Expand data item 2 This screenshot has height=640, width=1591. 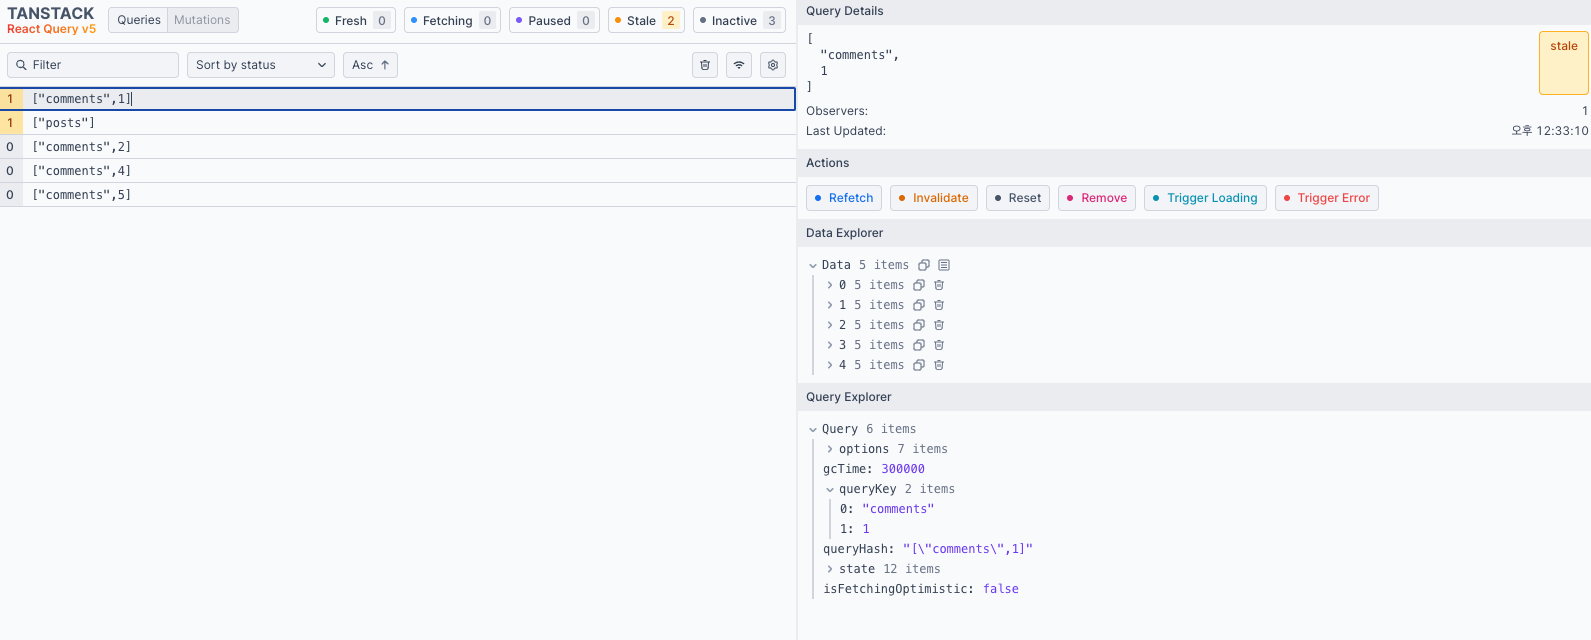coord(830,325)
